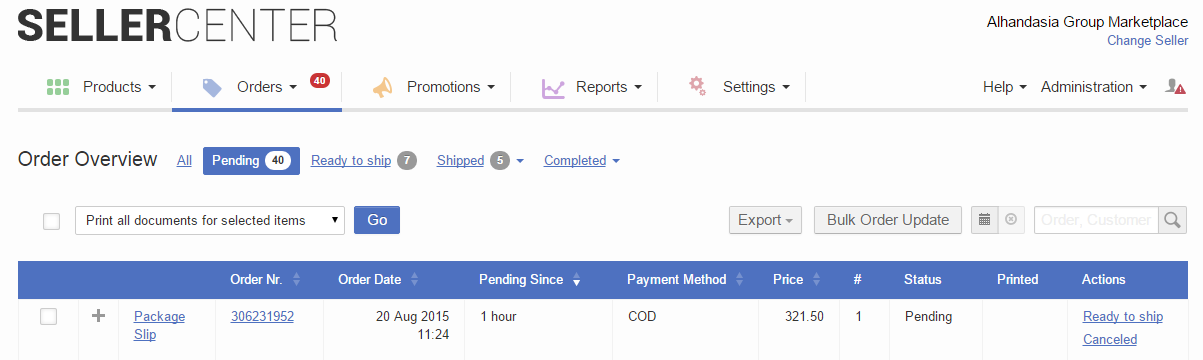Click the Change Seller link
1203x360 pixels.
1147,41
